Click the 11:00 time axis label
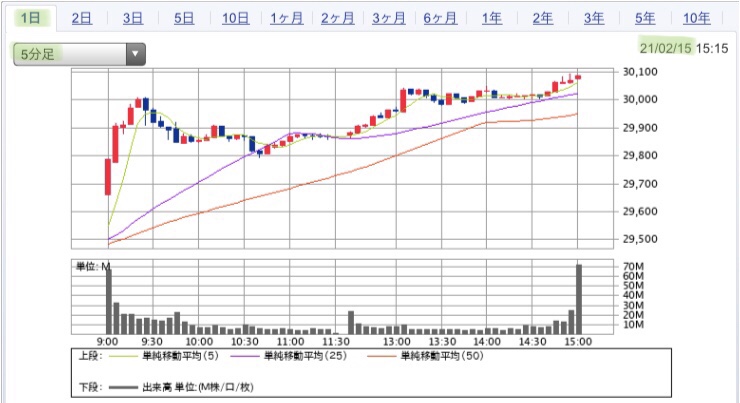The width and height of the screenshot is (740, 403). [x=290, y=342]
